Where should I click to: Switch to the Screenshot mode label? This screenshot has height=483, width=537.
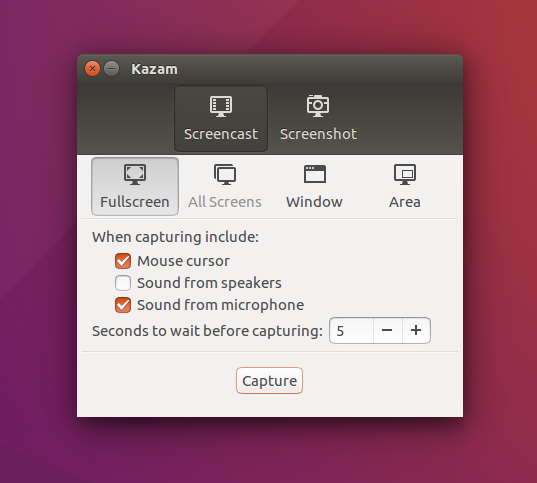coord(318,134)
